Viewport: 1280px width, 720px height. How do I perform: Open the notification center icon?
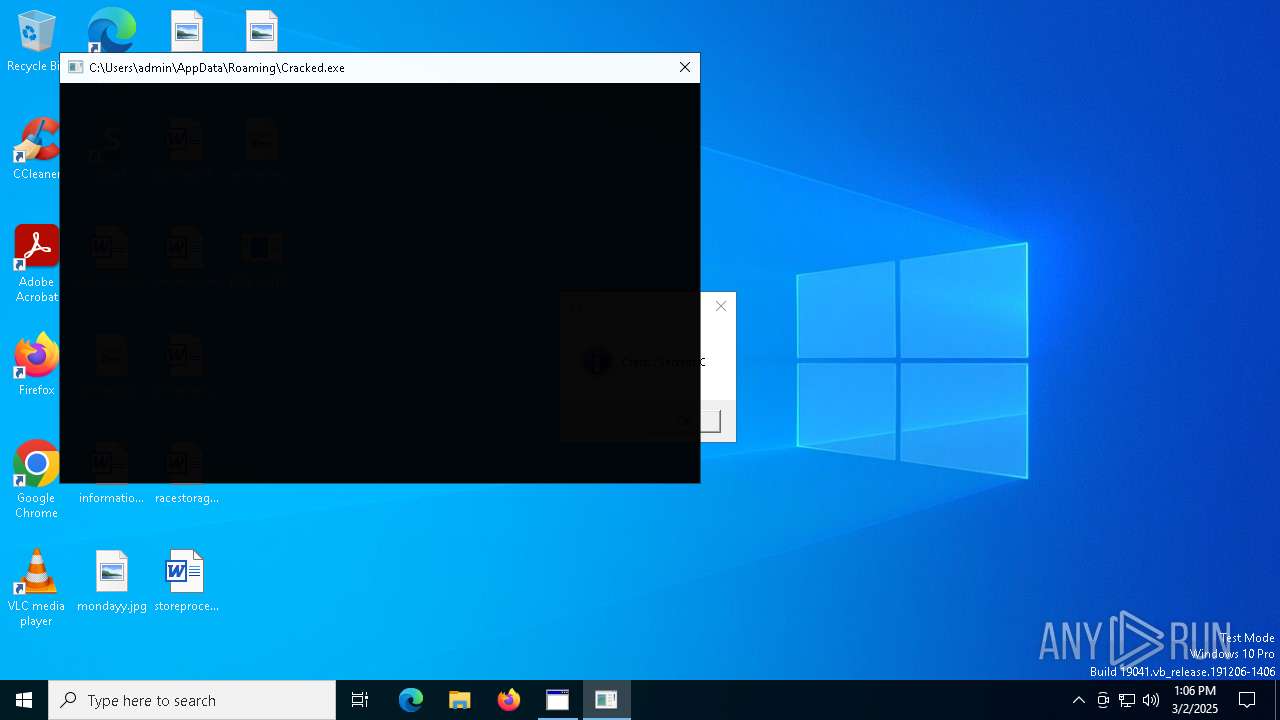[1247, 700]
